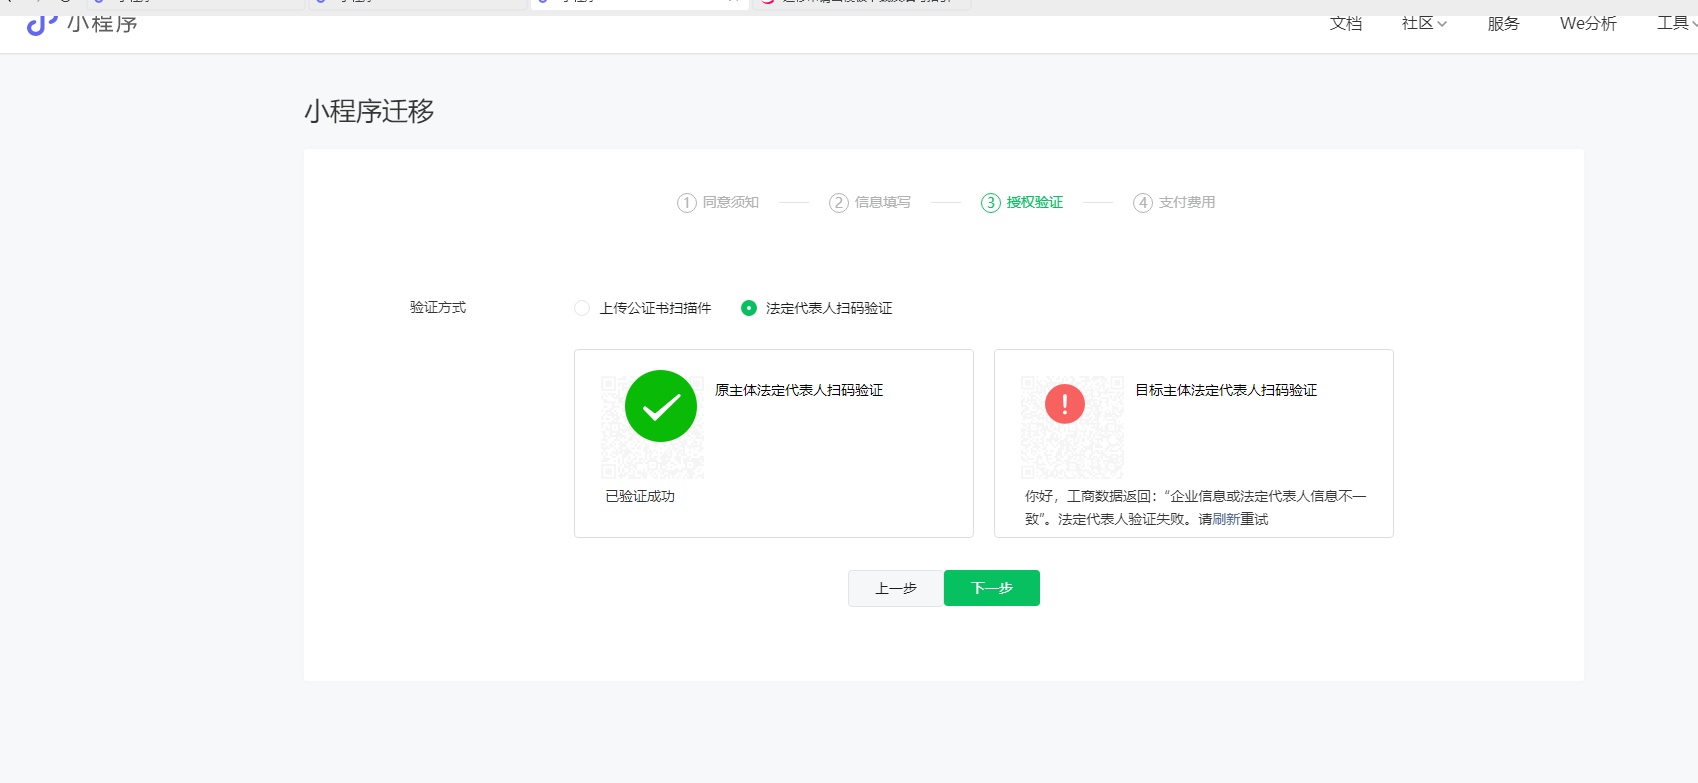This screenshot has height=783, width=1698.
Task: Open the 文档 menu item
Action: point(1346,24)
